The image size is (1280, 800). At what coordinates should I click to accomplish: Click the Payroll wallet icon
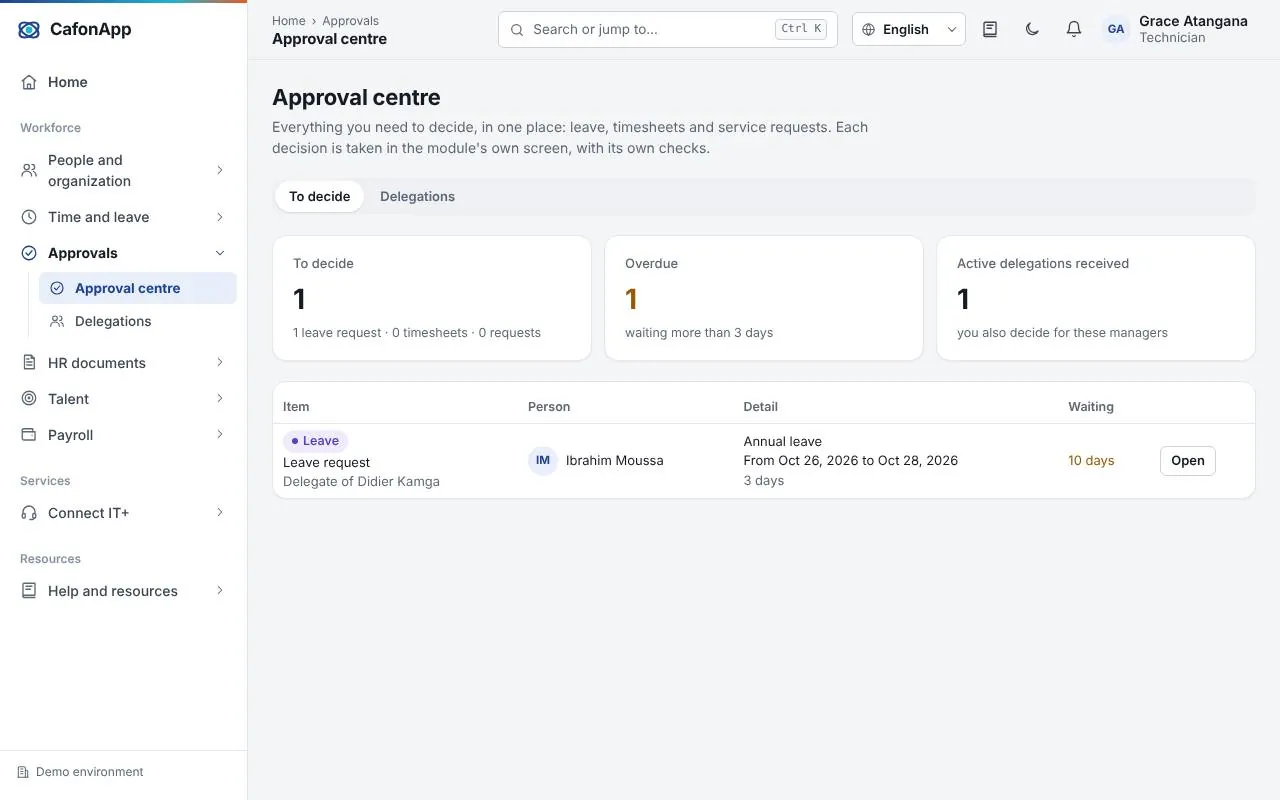tap(29, 435)
